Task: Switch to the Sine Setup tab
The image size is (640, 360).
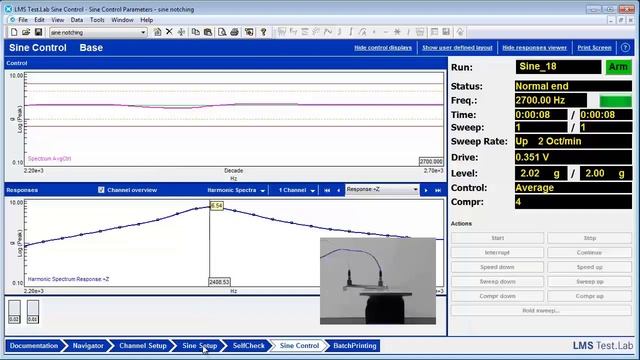Action: (199, 346)
